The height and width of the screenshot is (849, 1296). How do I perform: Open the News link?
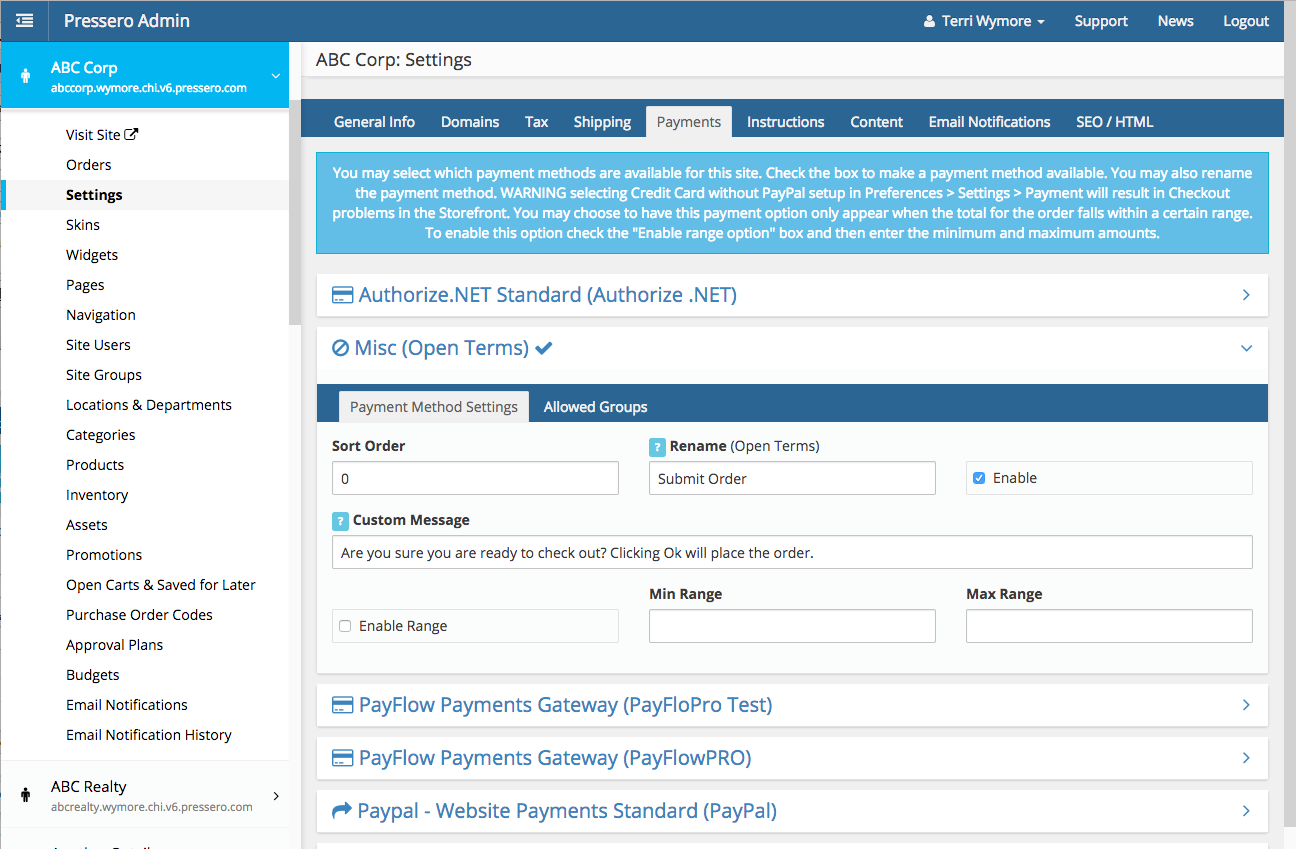pos(1175,21)
